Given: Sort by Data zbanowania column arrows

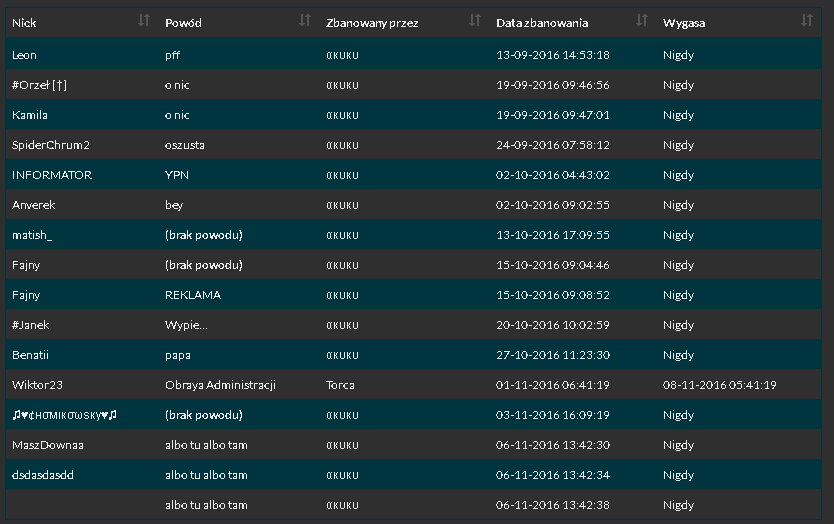Looking at the screenshot, I should pos(642,21).
